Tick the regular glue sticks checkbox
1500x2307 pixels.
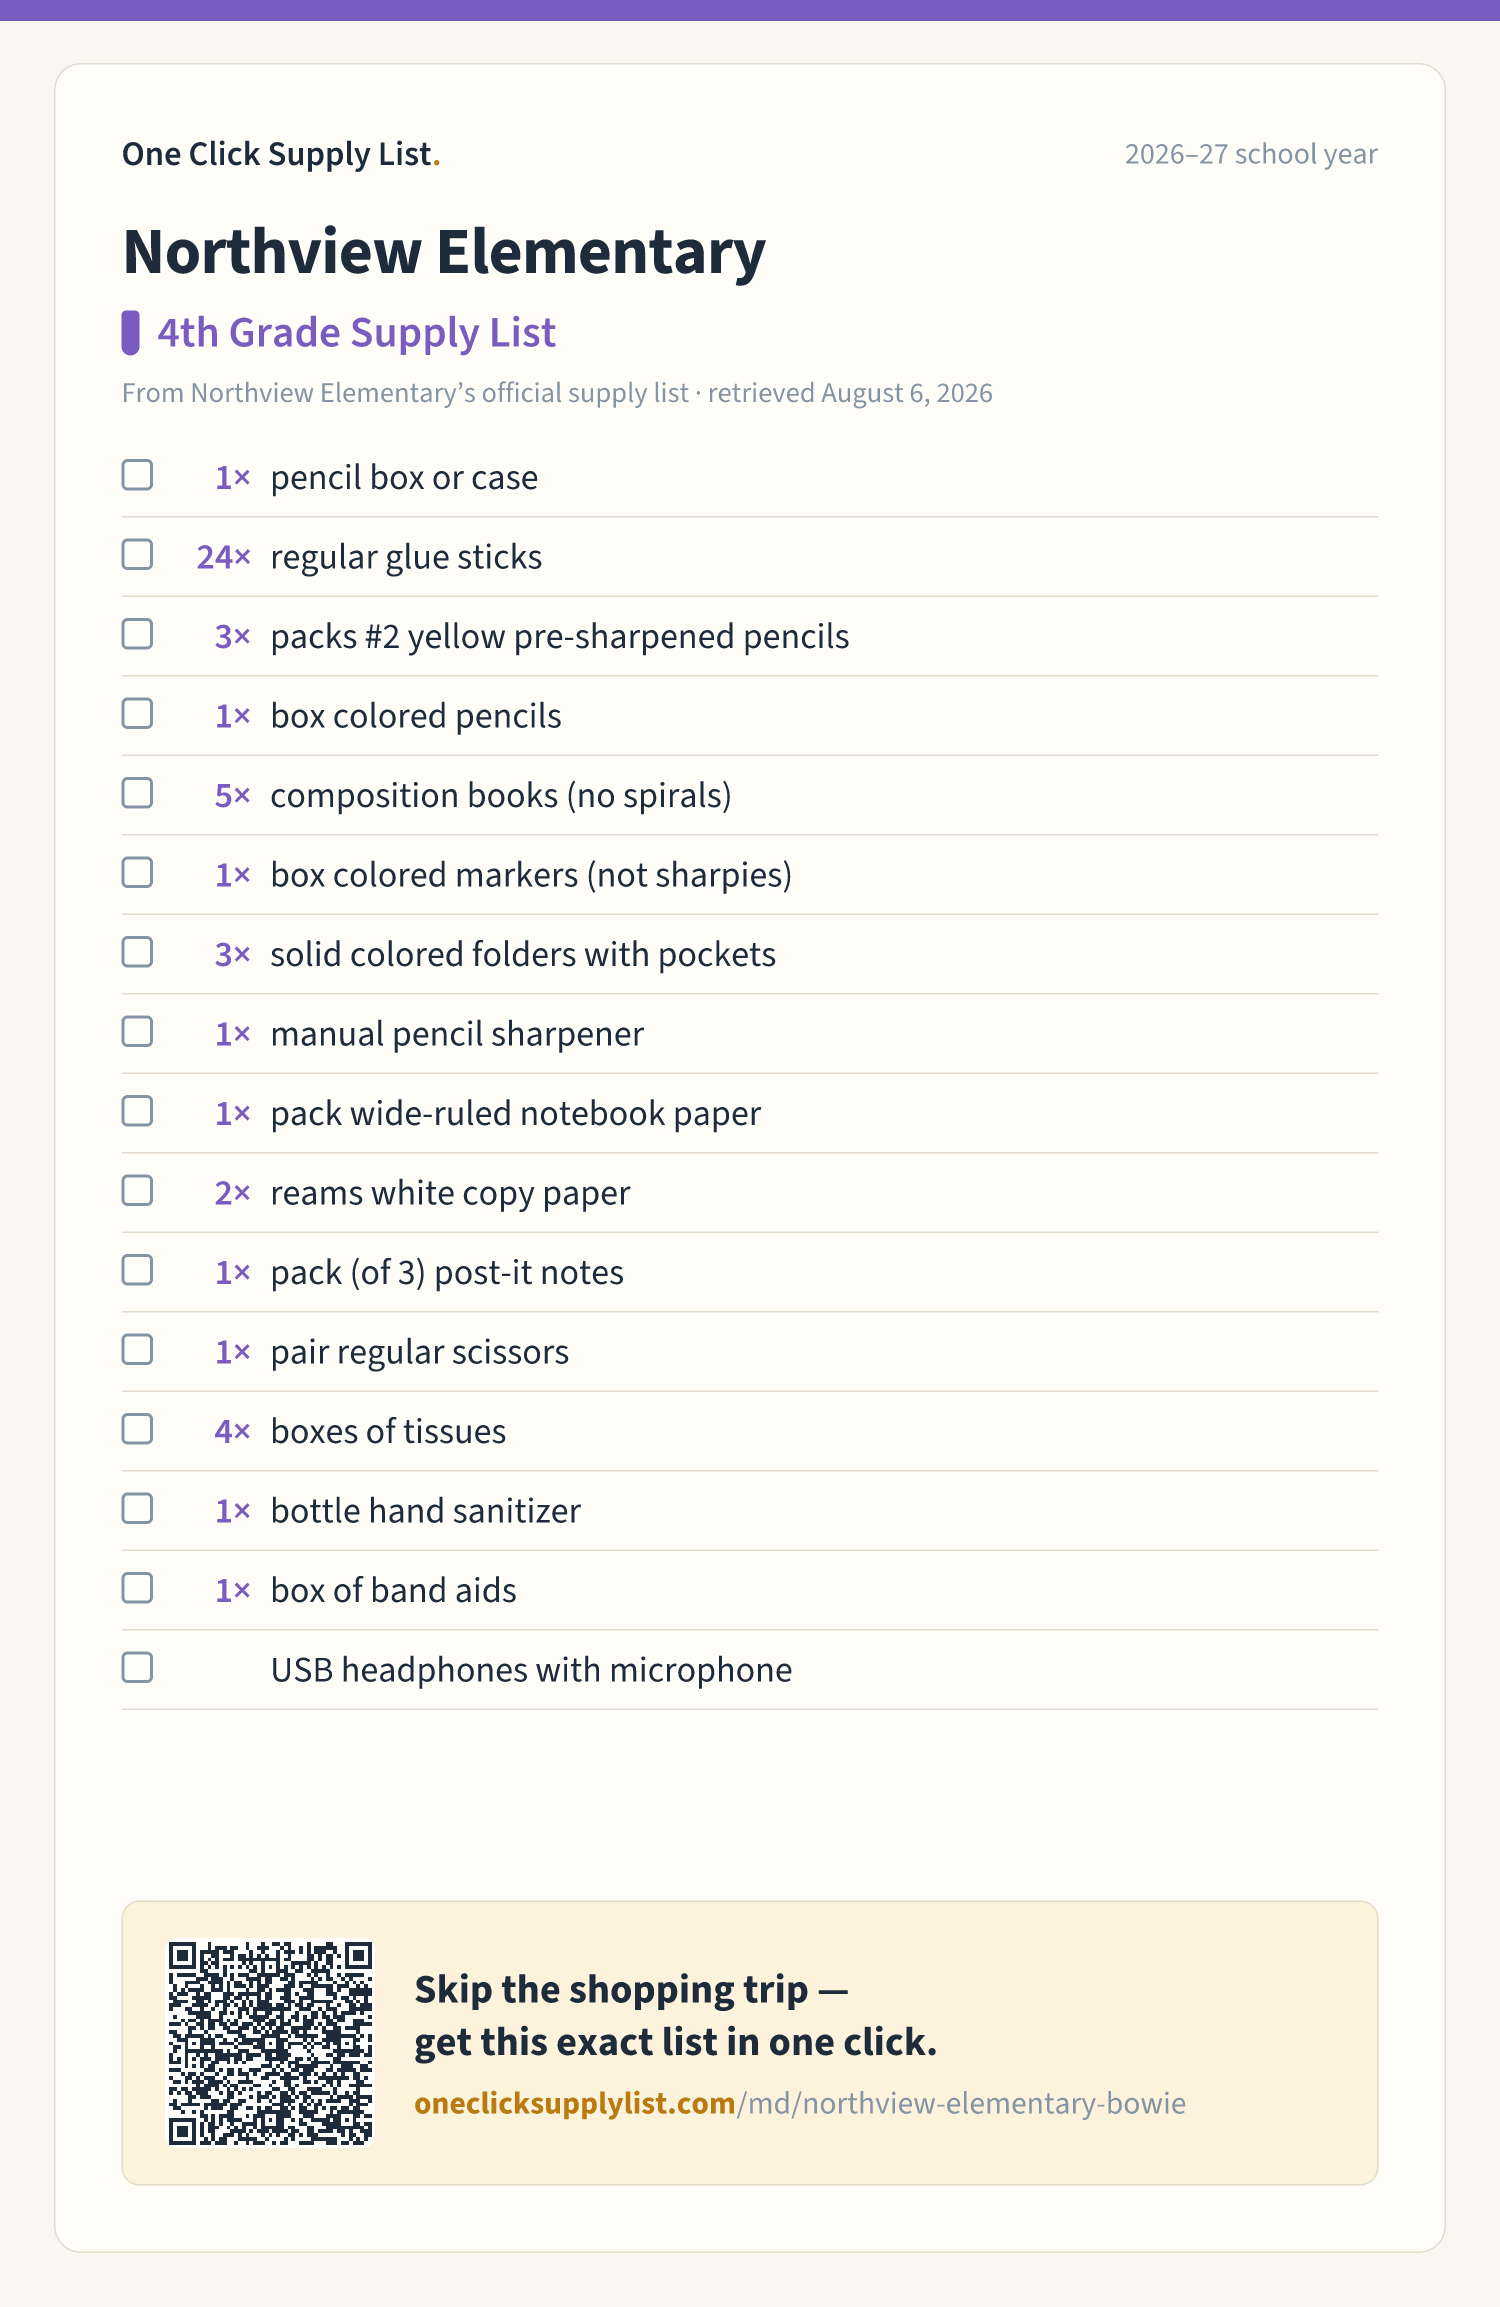(x=137, y=555)
